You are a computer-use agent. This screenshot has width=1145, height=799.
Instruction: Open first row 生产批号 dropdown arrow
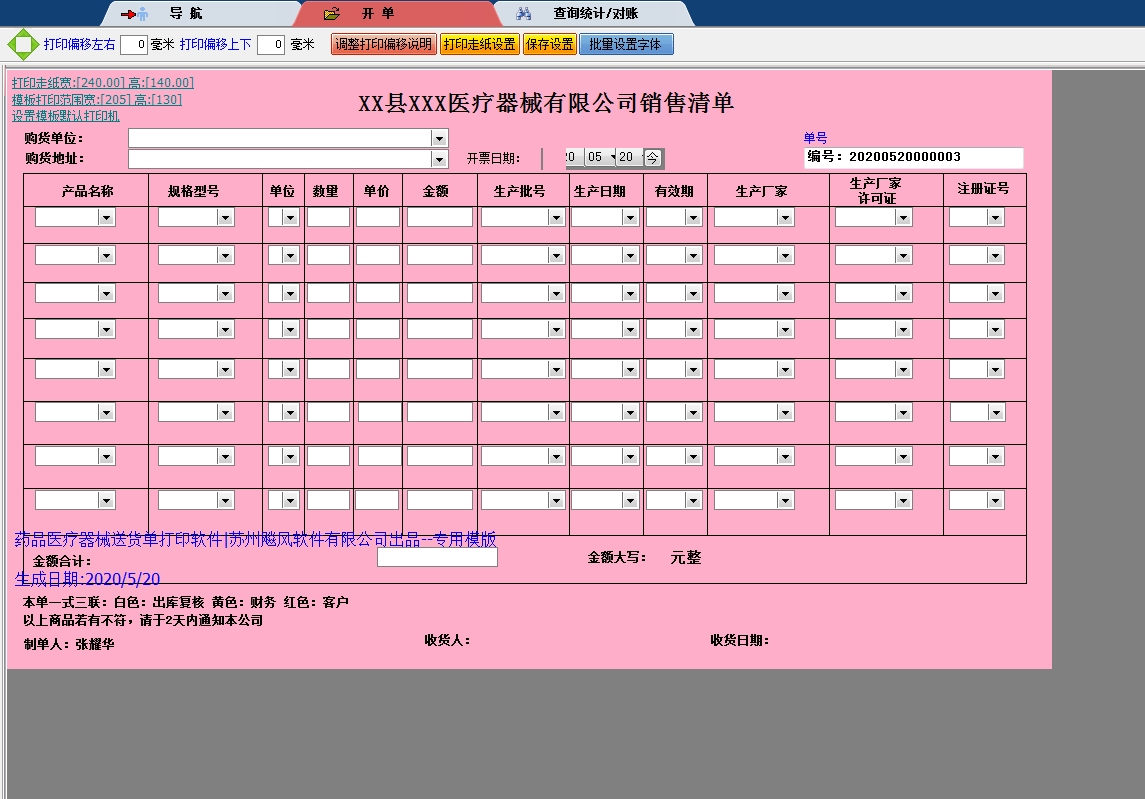coord(556,217)
